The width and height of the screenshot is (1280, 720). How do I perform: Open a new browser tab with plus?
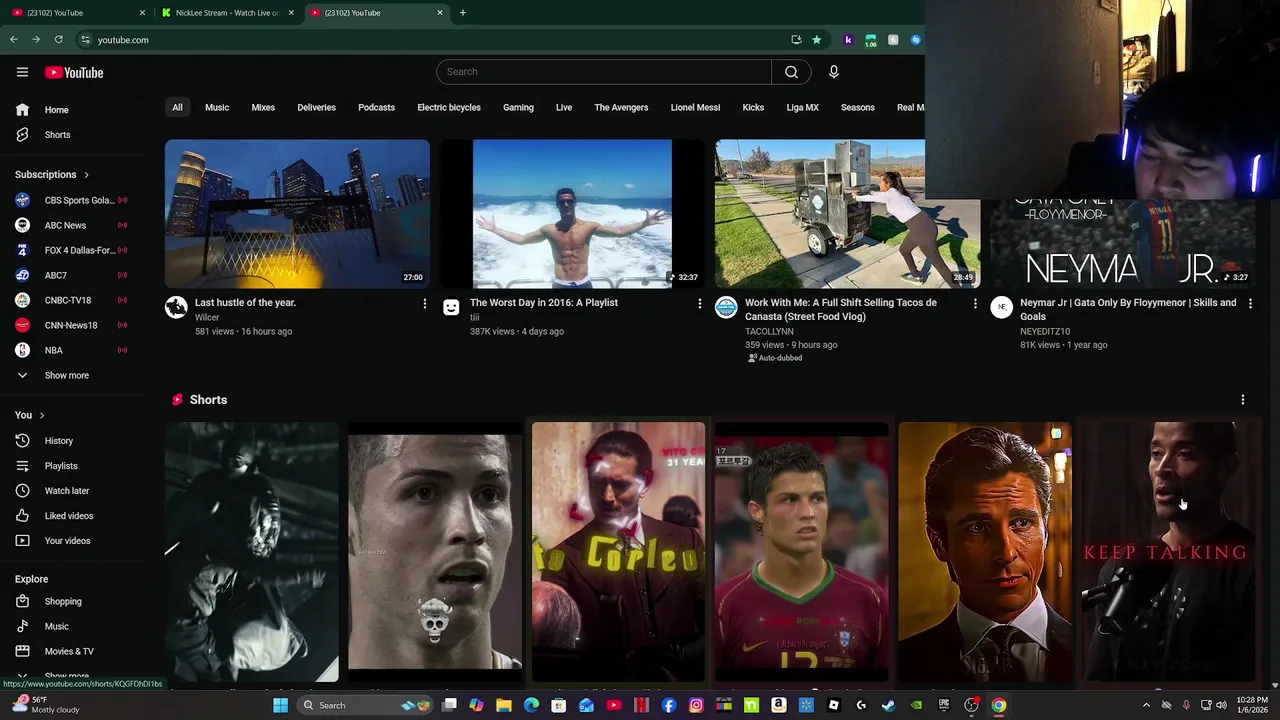(x=462, y=13)
